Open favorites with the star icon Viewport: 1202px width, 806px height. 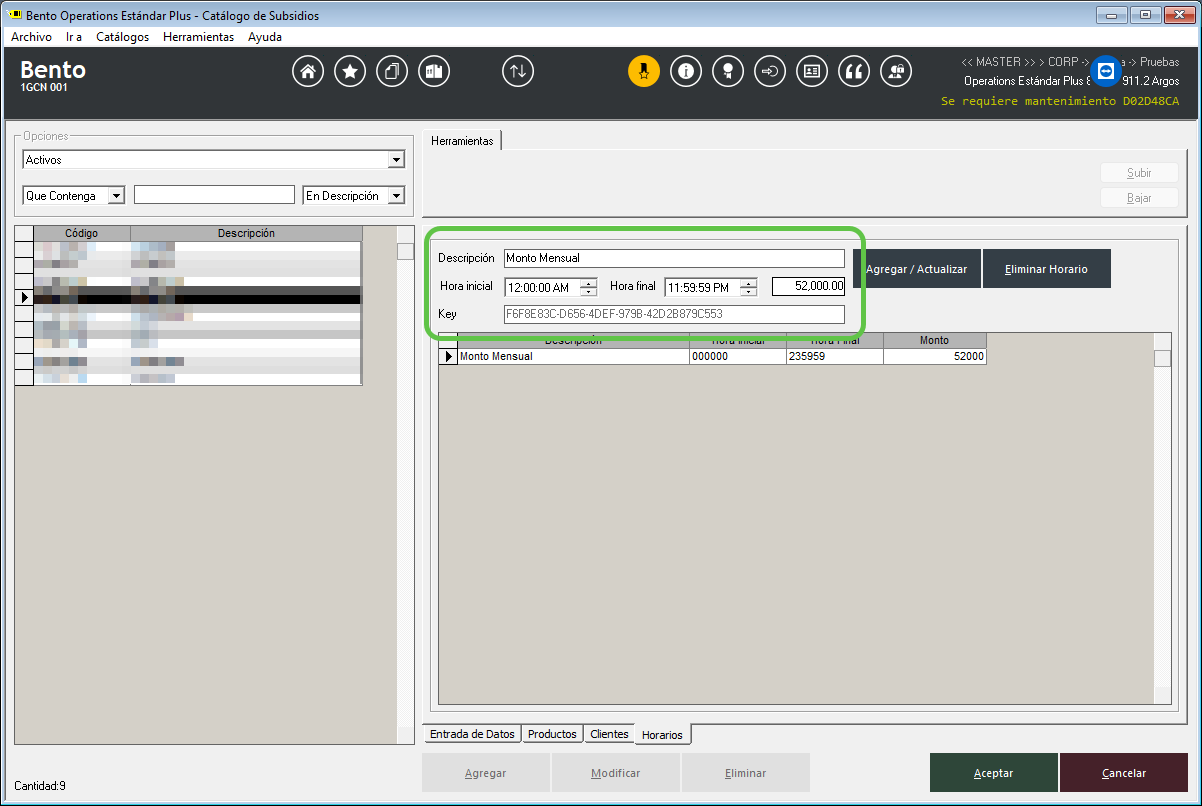point(350,72)
